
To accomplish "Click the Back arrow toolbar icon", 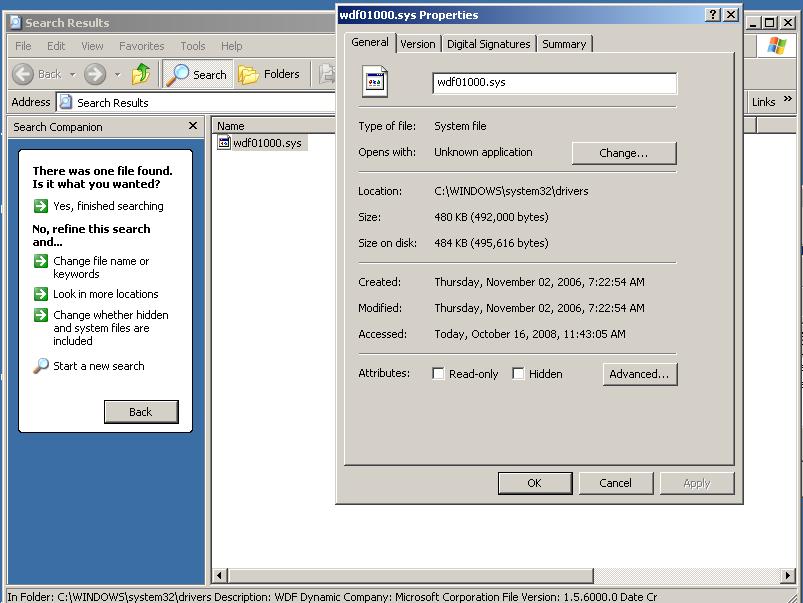I will (x=23, y=74).
